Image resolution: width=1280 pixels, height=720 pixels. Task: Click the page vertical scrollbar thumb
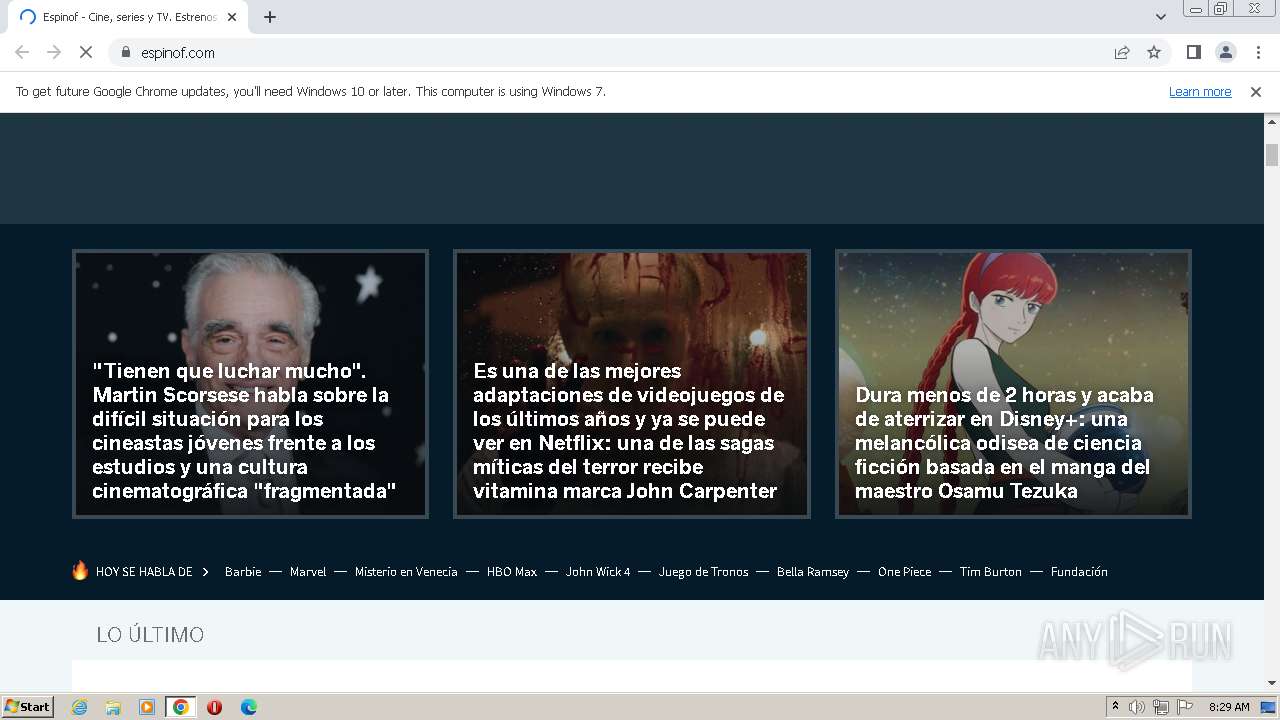point(1272,155)
